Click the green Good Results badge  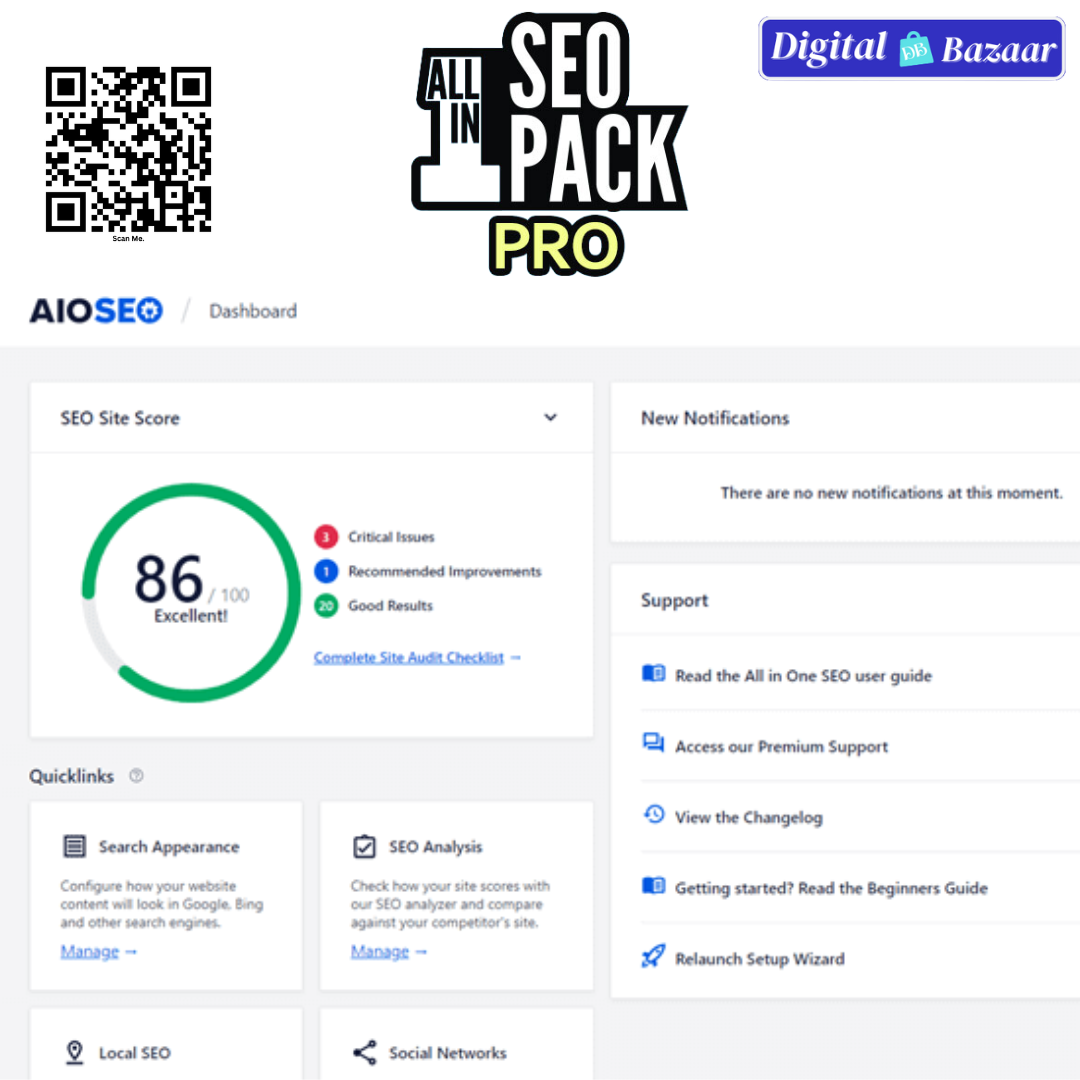pyautogui.click(x=326, y=606)
